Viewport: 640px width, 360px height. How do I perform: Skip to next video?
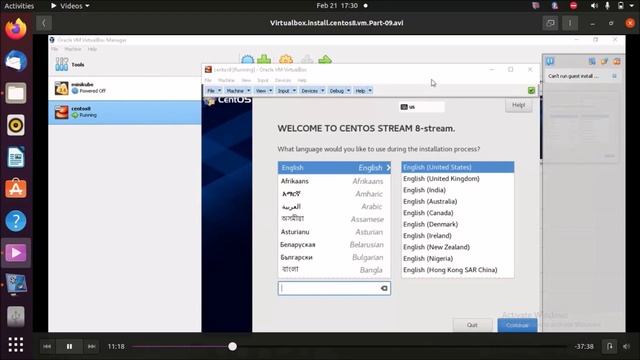(x=91, y=347)
